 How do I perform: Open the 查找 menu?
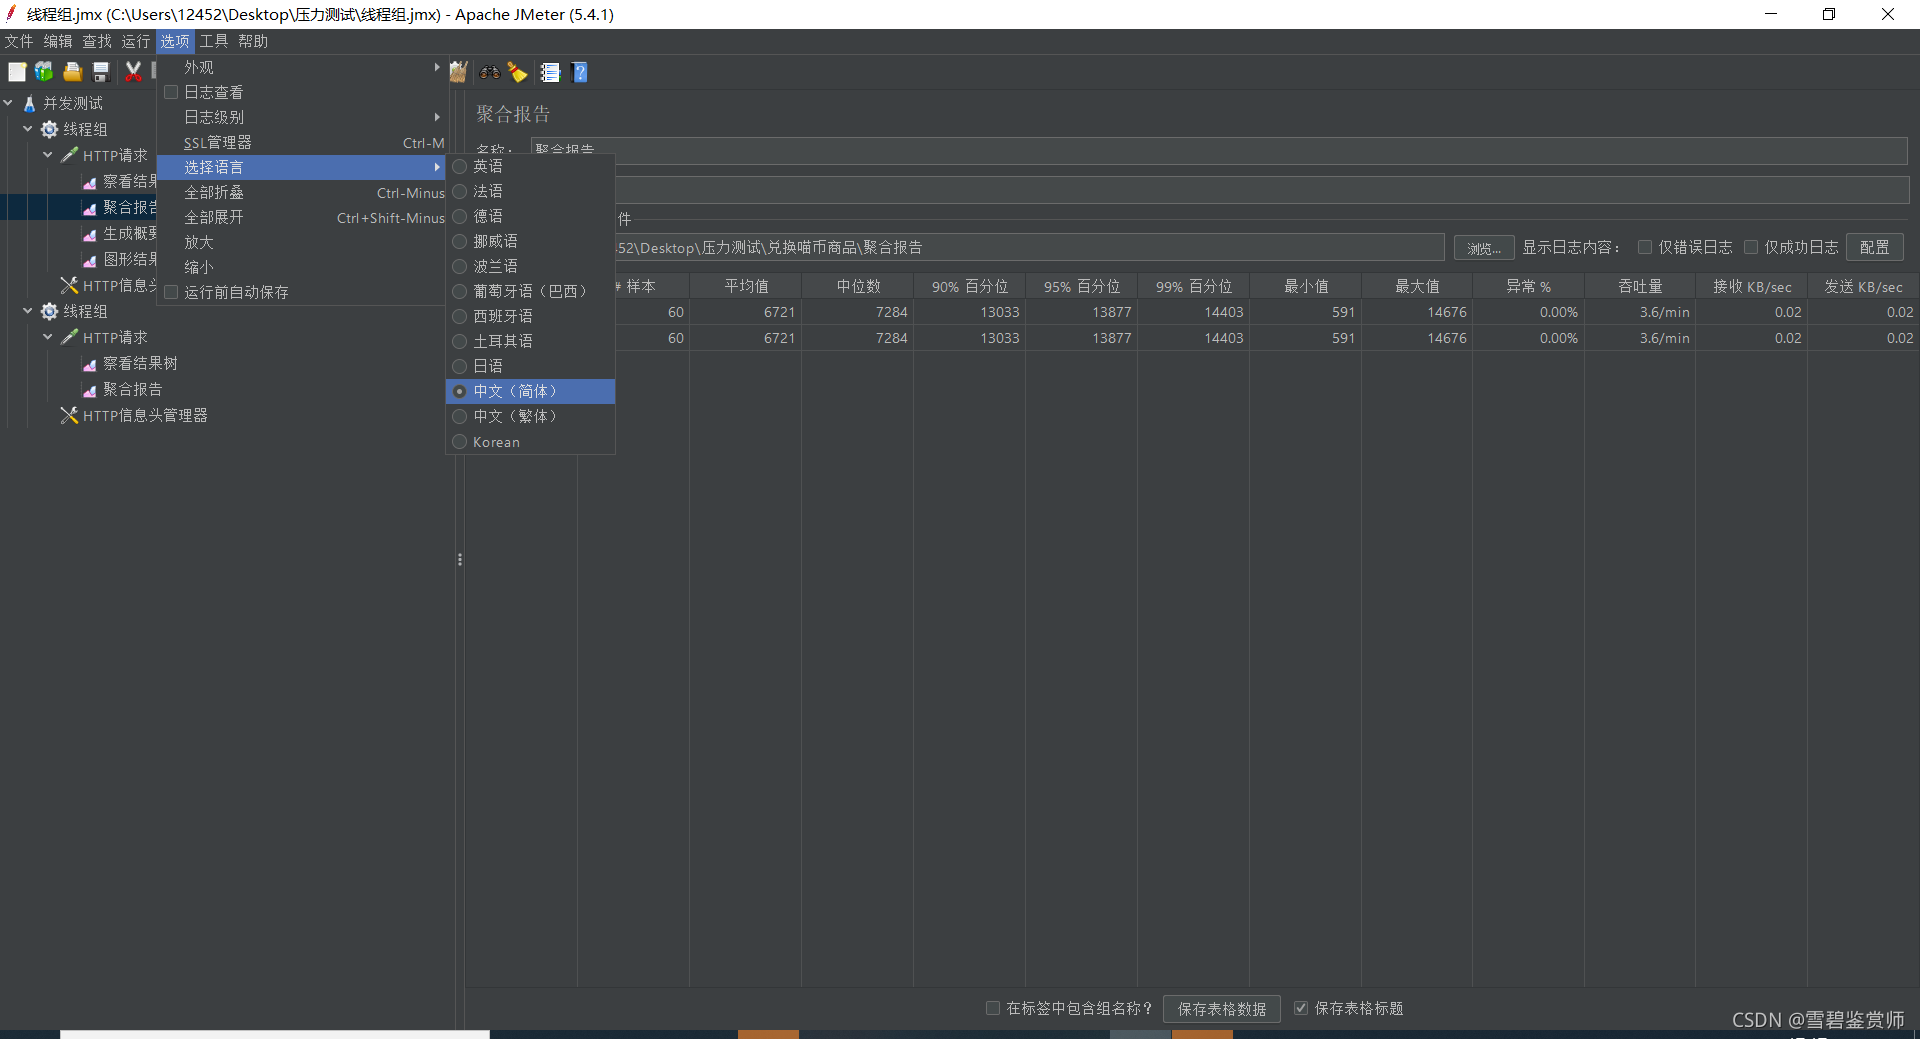tap(97, 41)
